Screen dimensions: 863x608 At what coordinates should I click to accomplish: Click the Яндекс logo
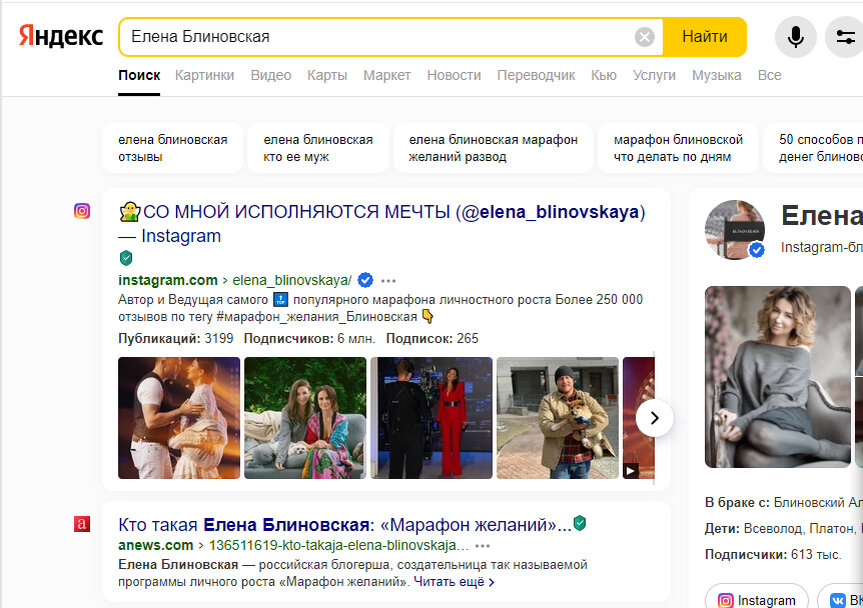[x=61, y=36]
